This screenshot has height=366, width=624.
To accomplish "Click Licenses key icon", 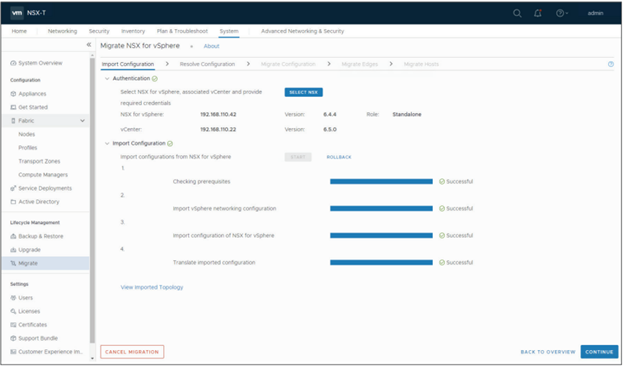I will (x=13, y=311).
